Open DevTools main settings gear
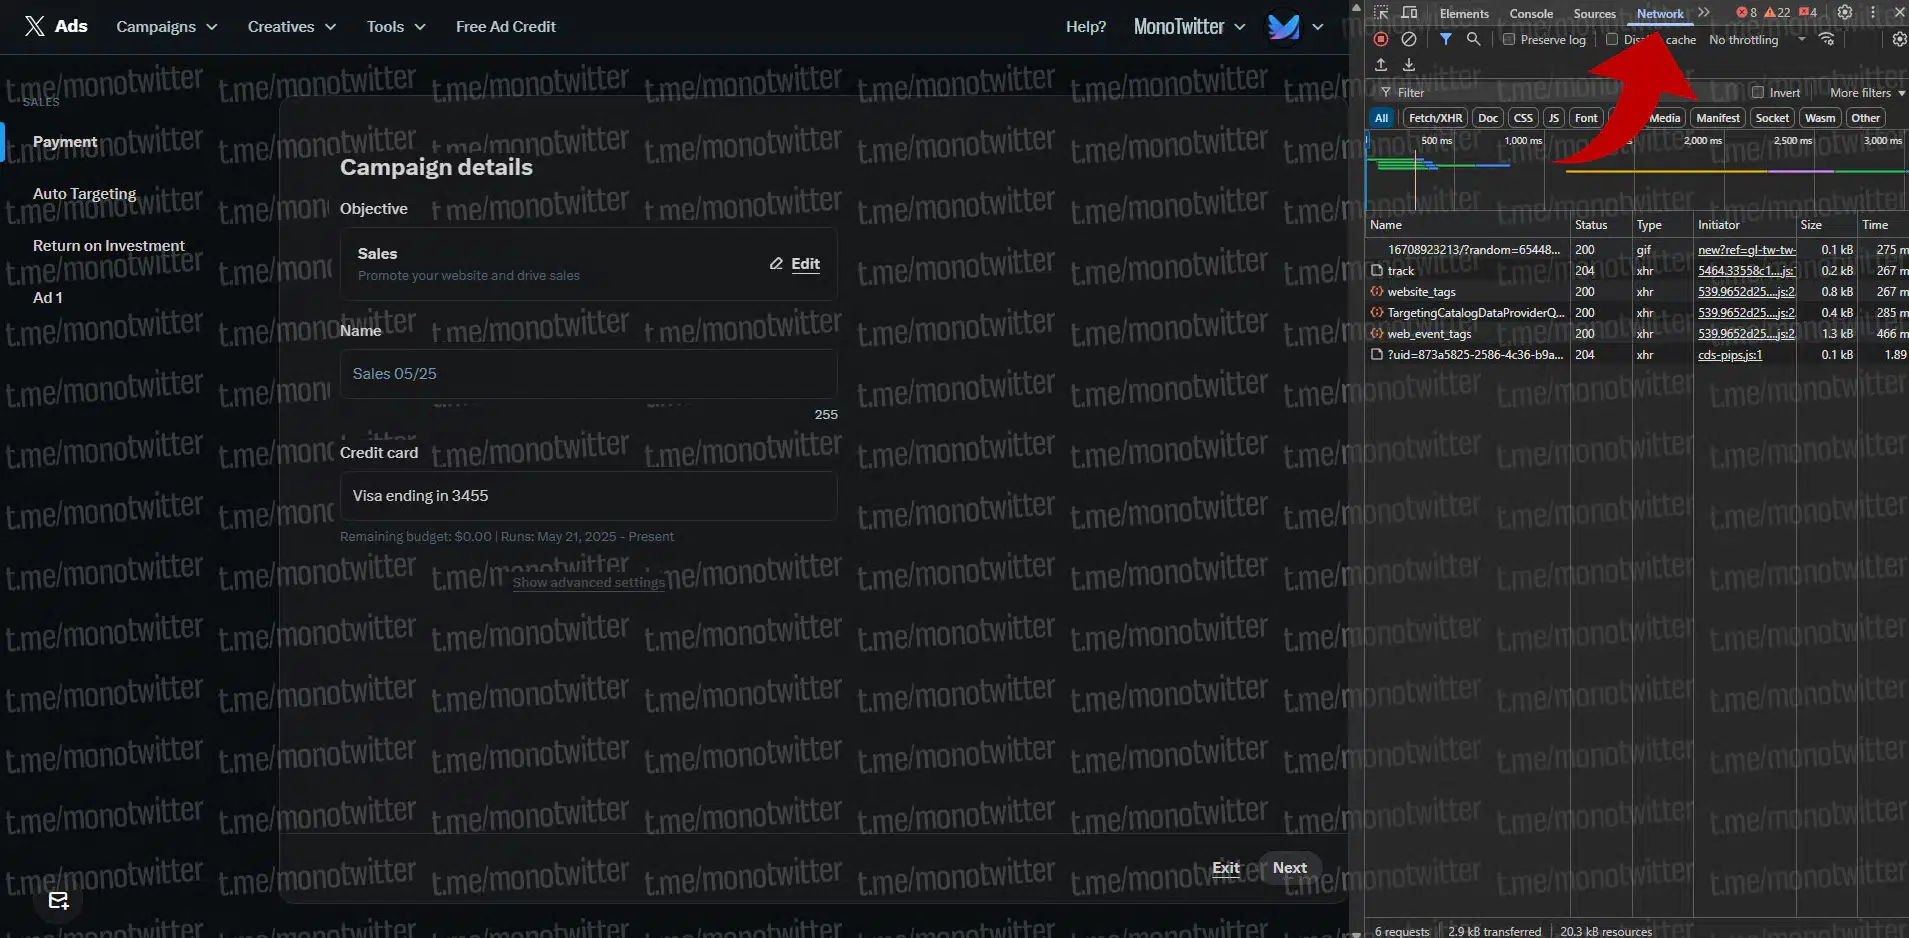The height and width of the screenshot is (938, 1909). tap(1845, 13)
